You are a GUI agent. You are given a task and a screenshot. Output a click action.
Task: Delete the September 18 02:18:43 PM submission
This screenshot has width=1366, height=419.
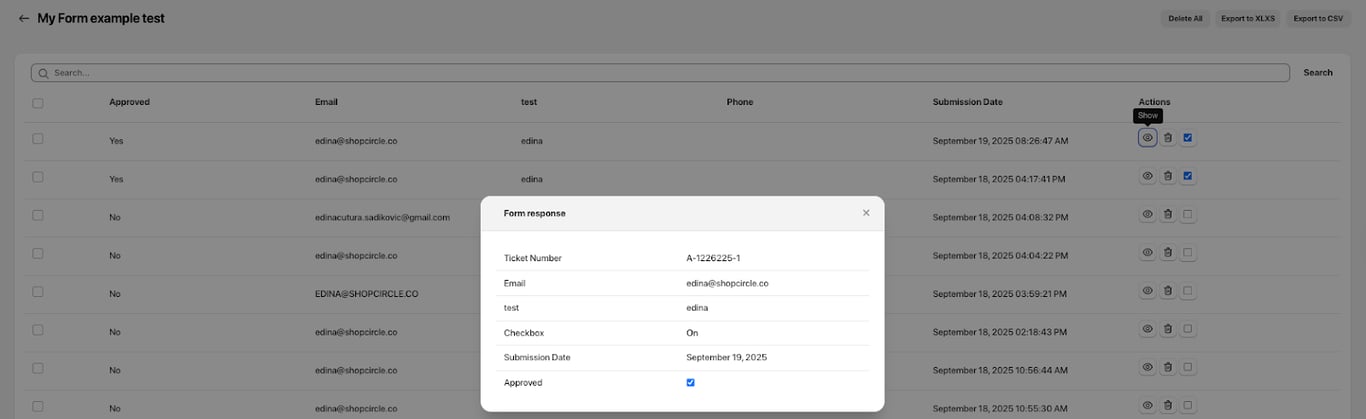pos(1168,329)
